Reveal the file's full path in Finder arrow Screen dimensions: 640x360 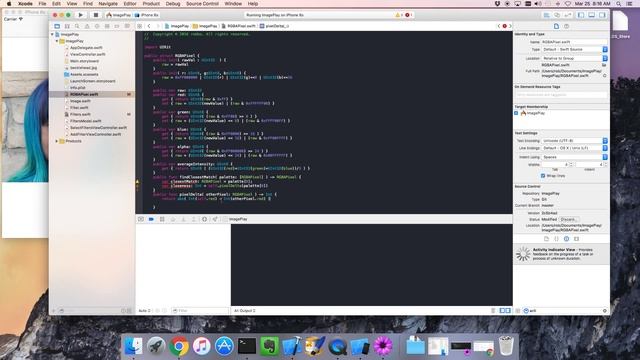(604, 76)
